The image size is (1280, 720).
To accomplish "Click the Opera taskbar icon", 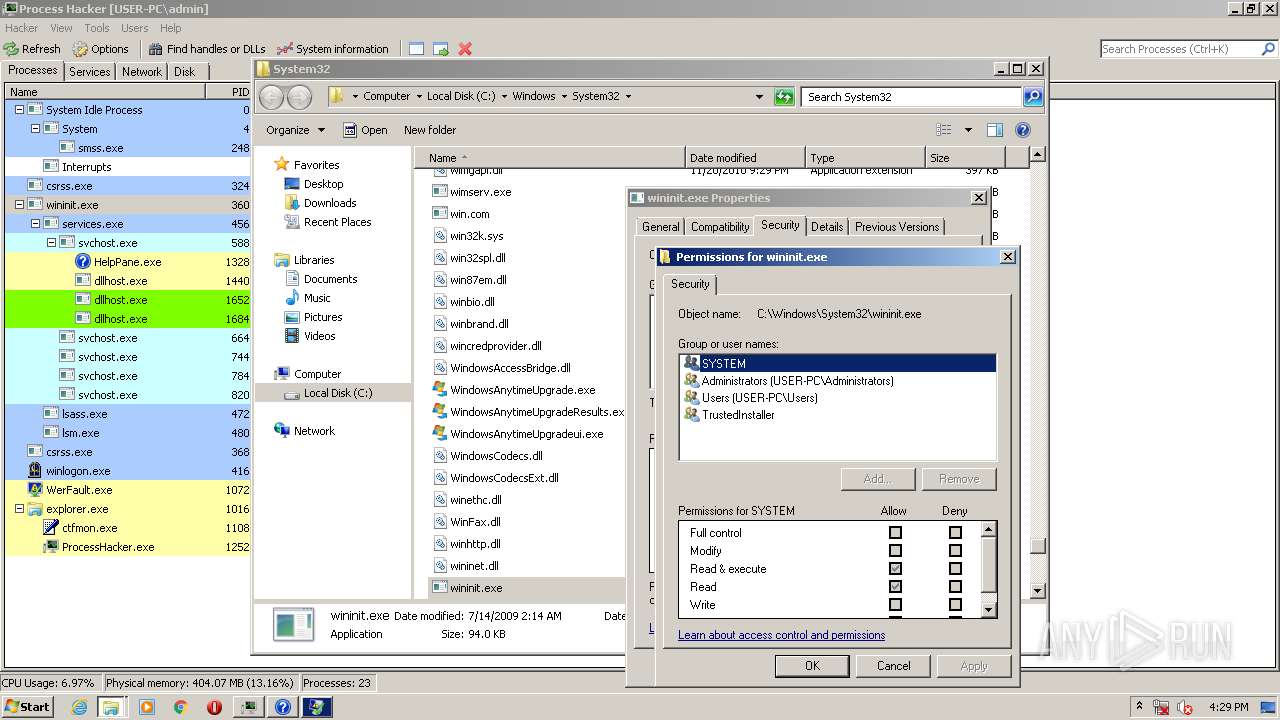I will [x=214, y=707].
